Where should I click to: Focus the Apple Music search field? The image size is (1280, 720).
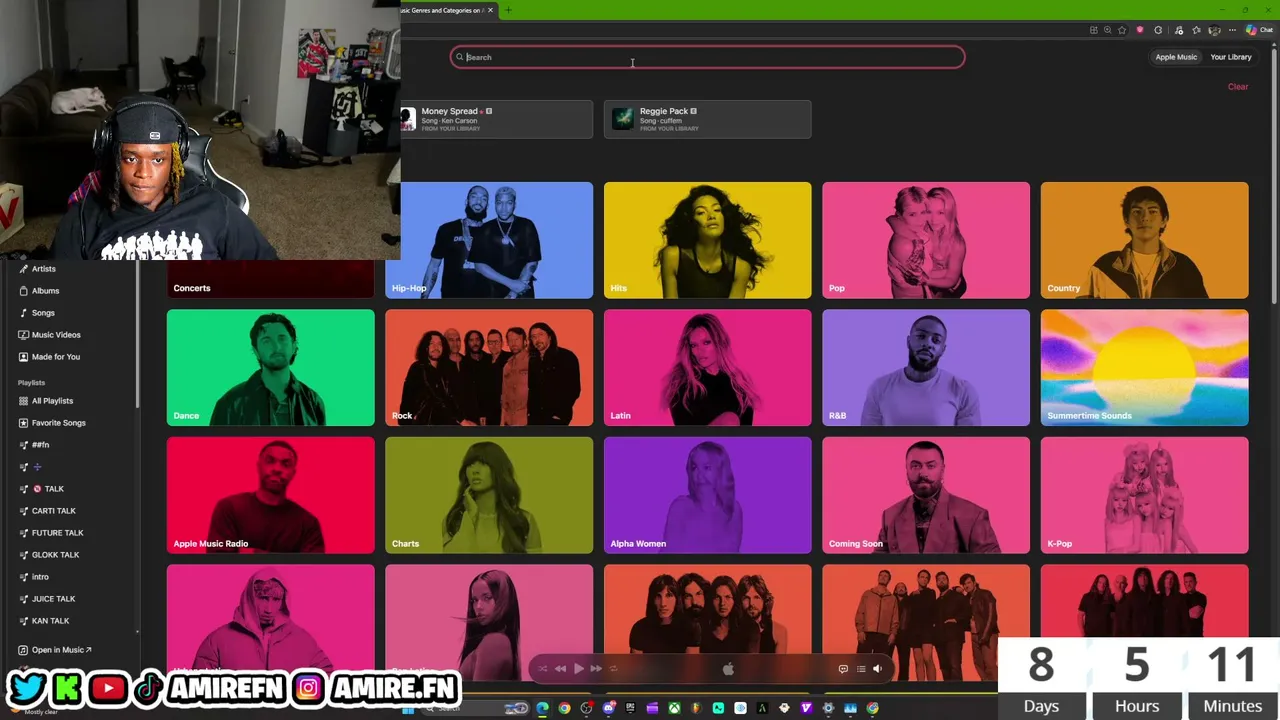[x=708, y=57]
